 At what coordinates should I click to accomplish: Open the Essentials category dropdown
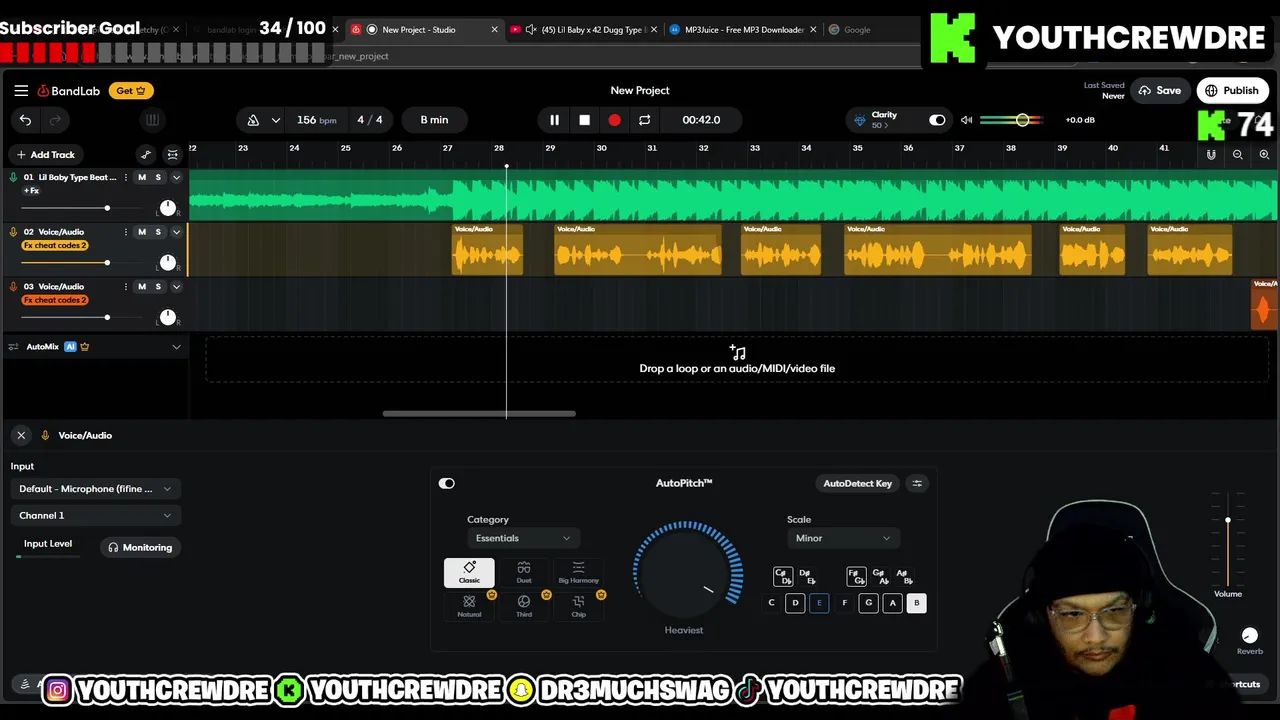[522, 539]
